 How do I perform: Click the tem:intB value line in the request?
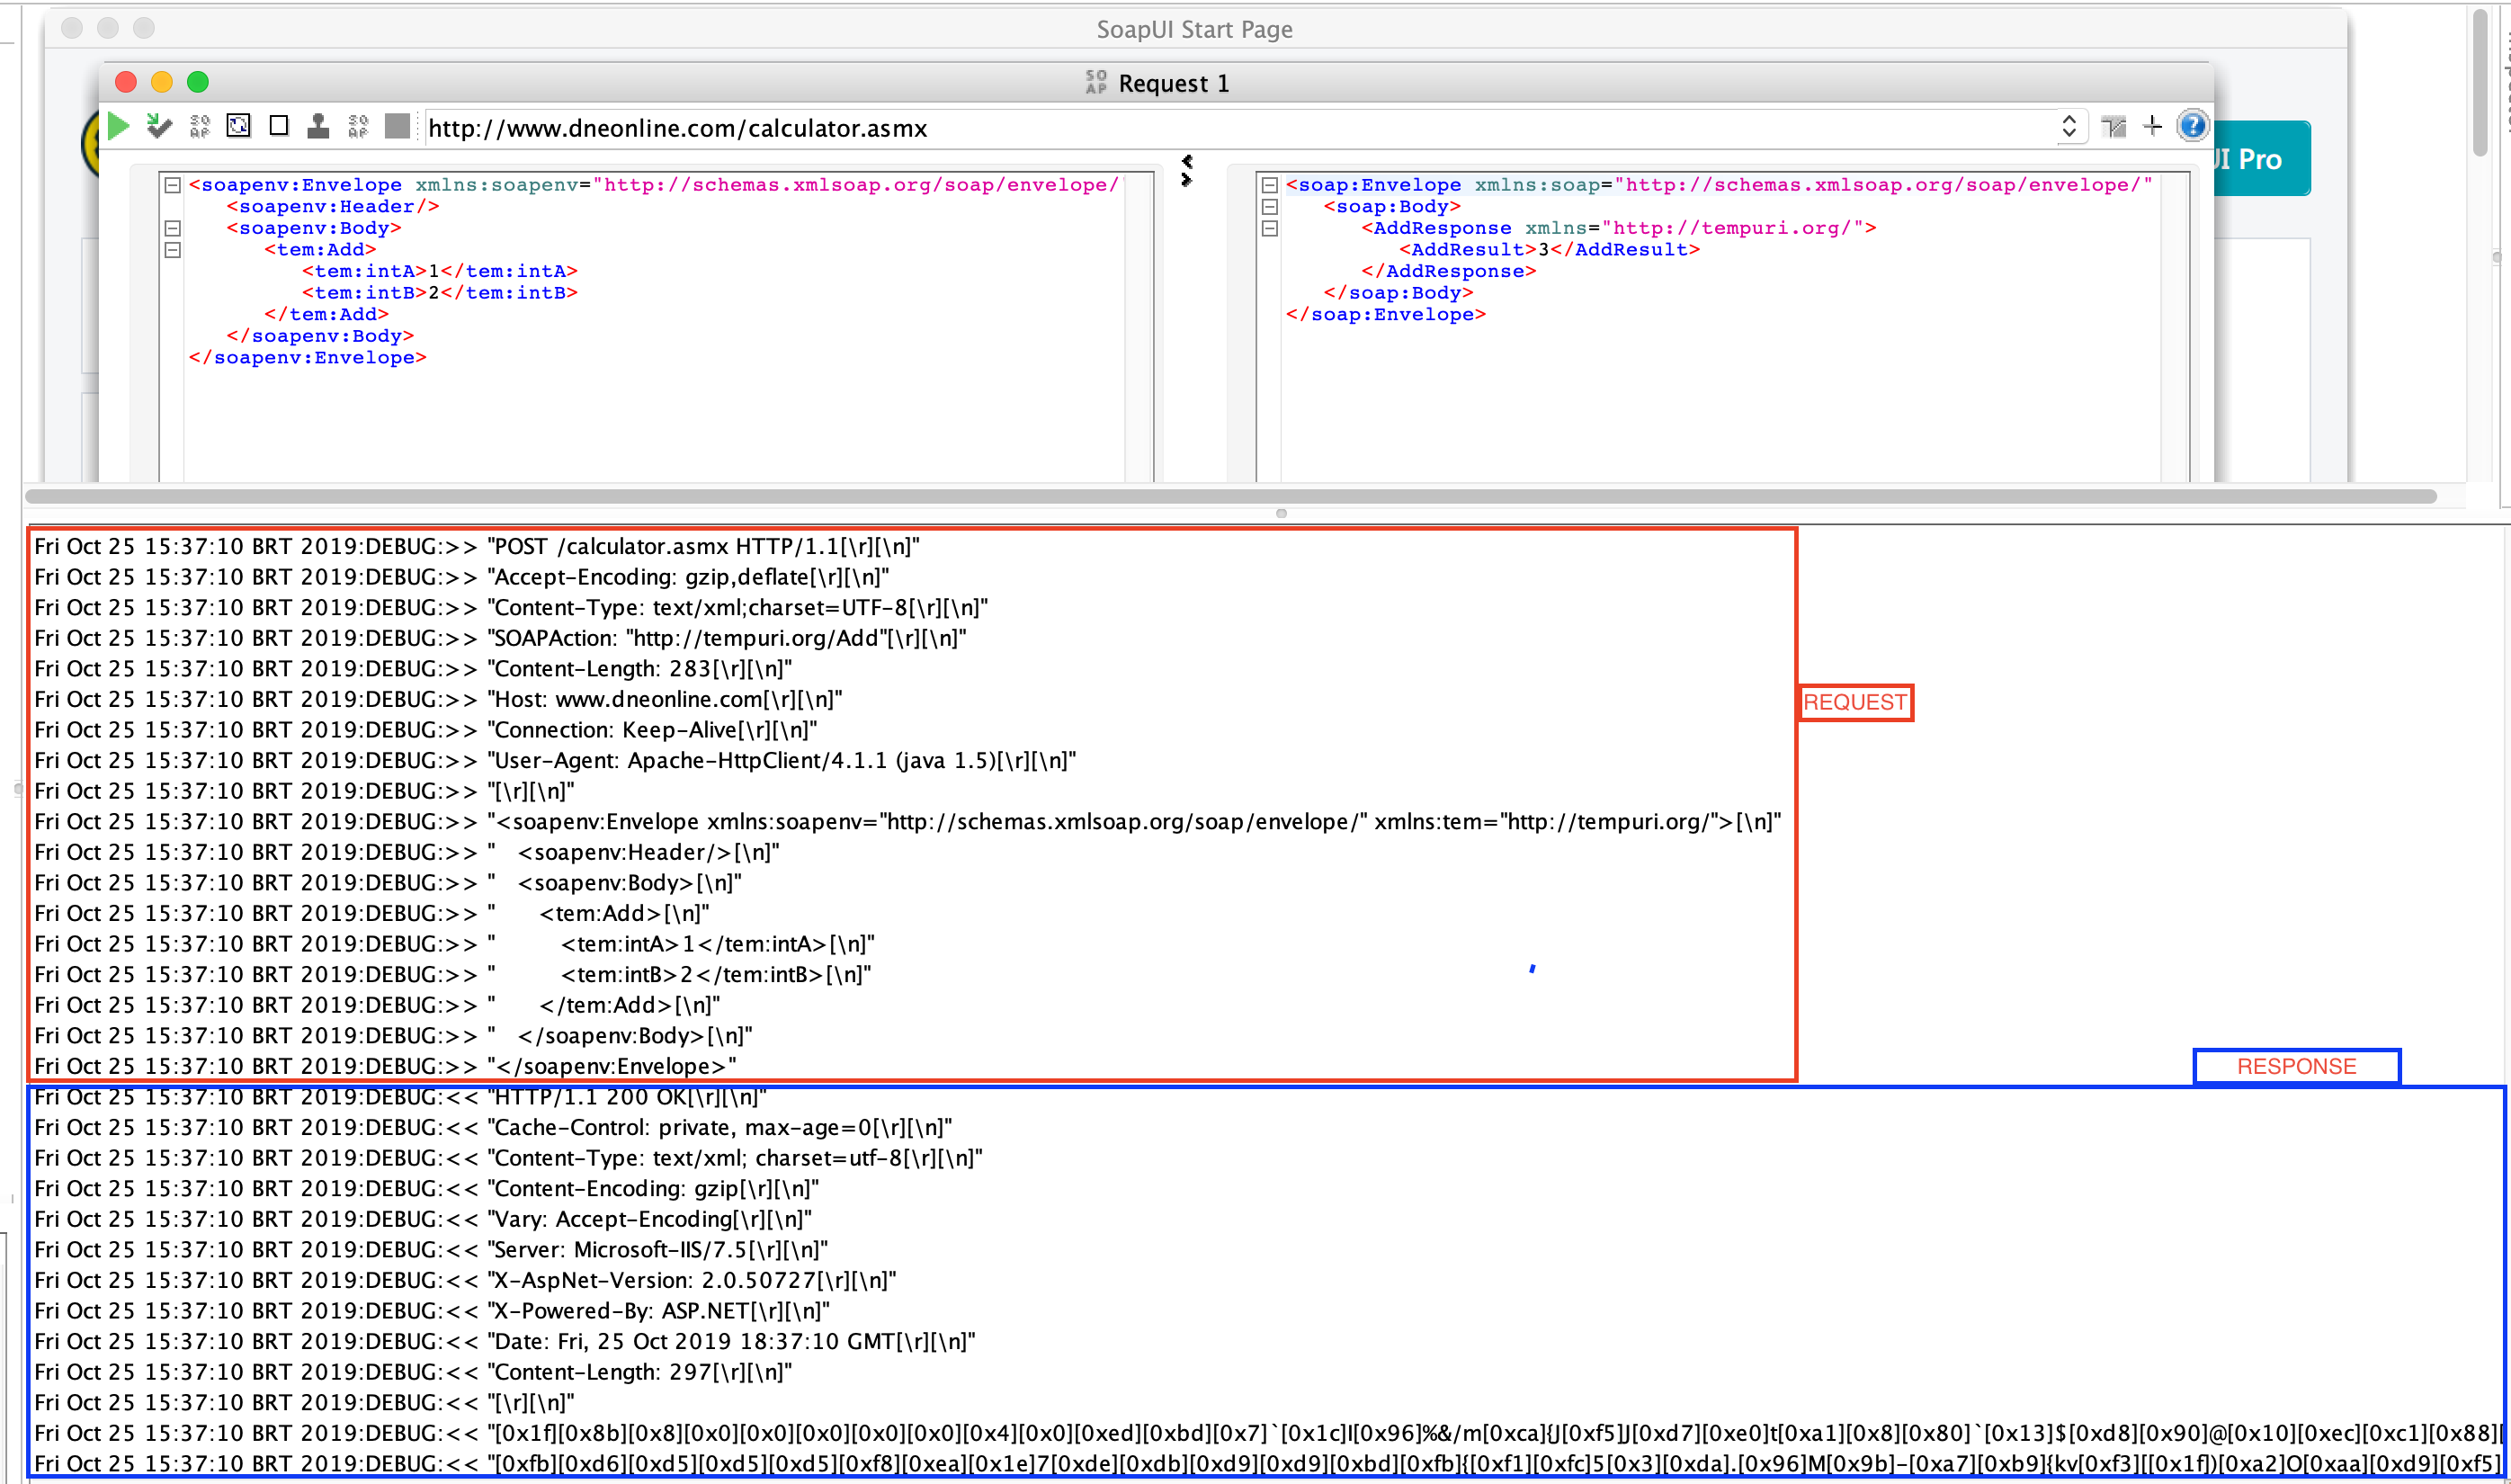click(x=440, y=293)
